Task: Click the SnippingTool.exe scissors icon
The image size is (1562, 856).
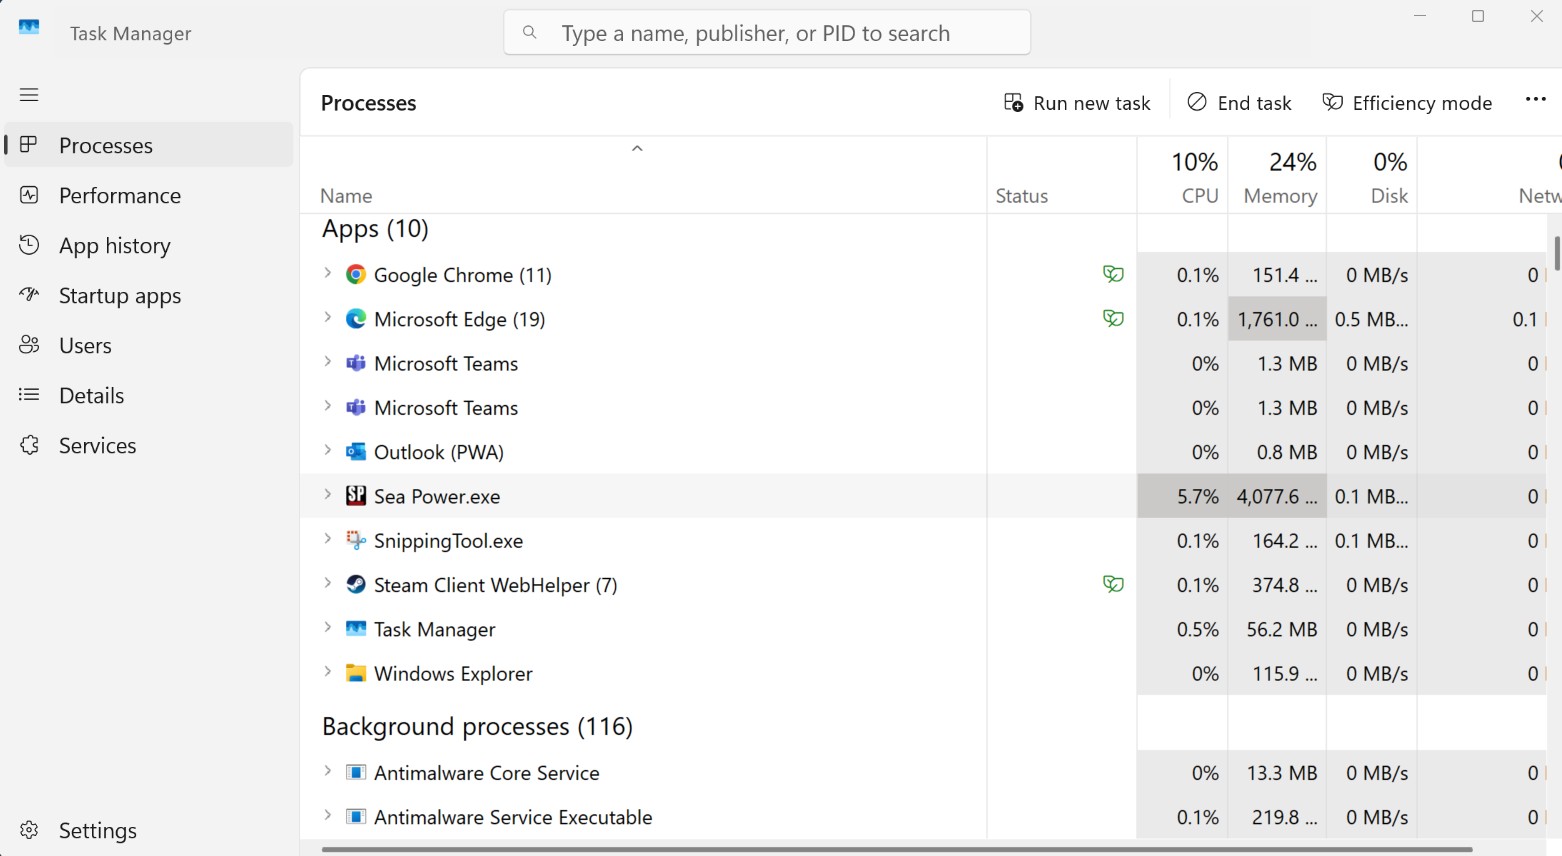Action: (x=355, y=540)
